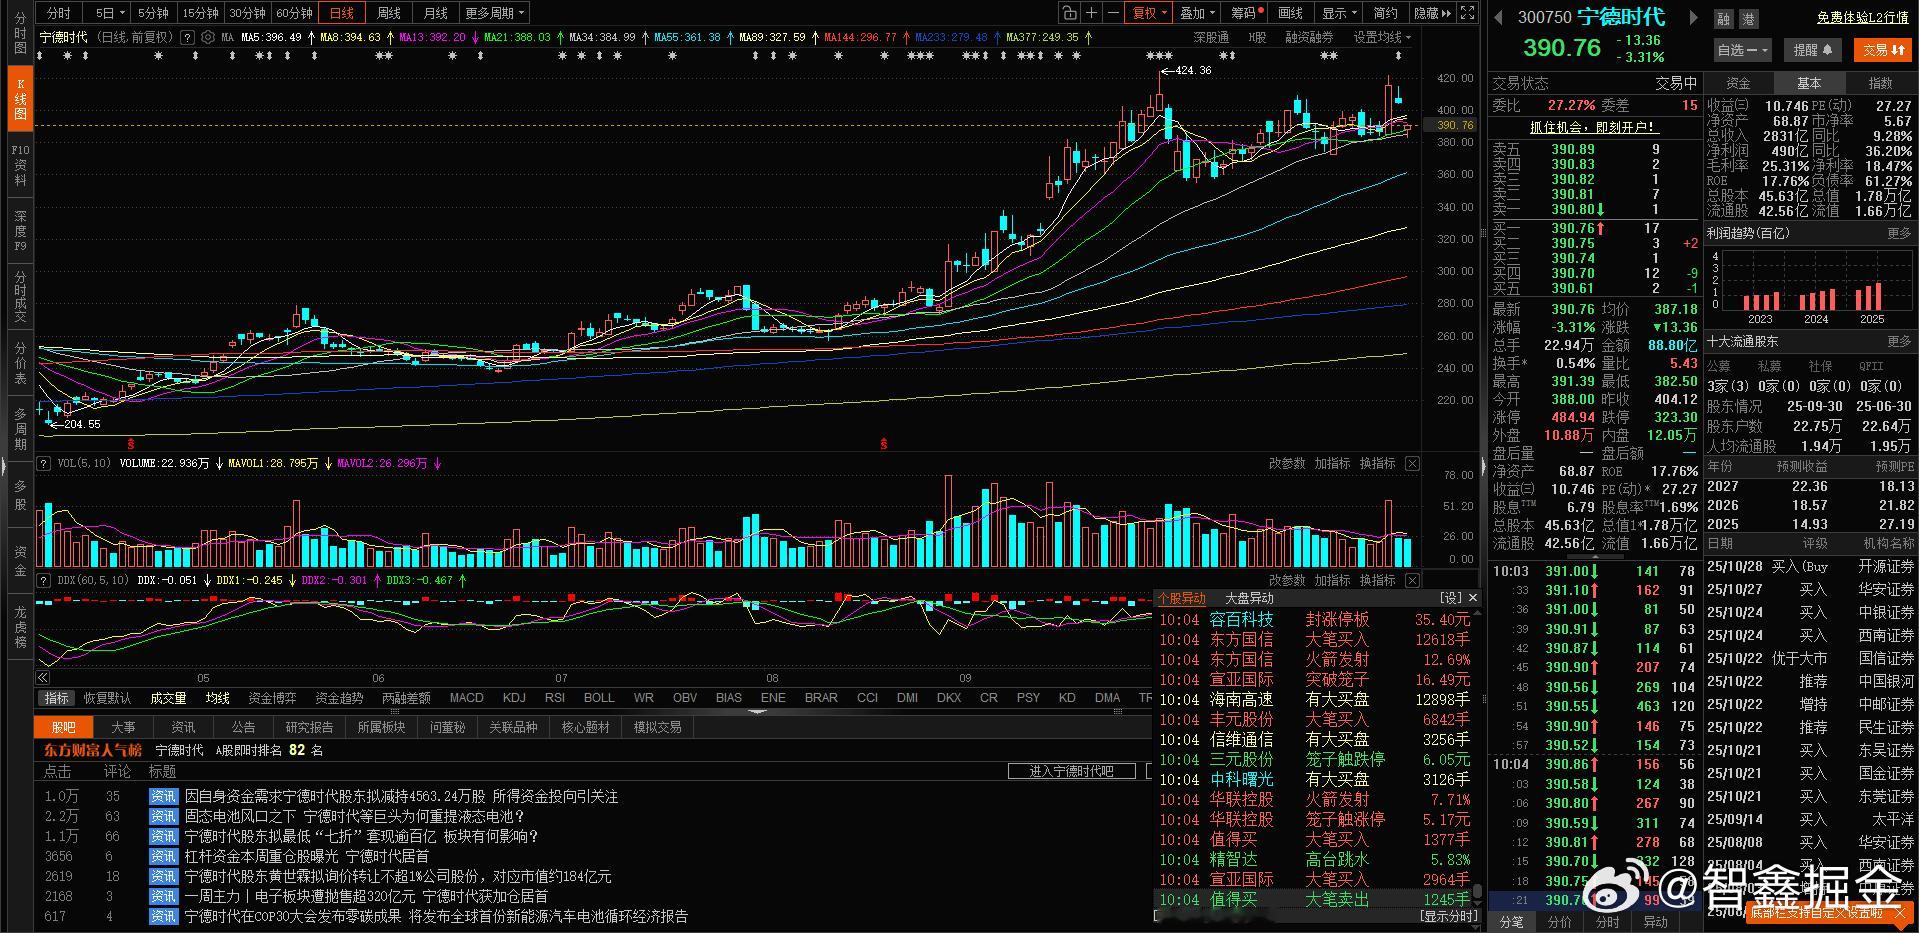
Task: Switch chart to 5分钟 period
Action: click(x=153, y=13)
